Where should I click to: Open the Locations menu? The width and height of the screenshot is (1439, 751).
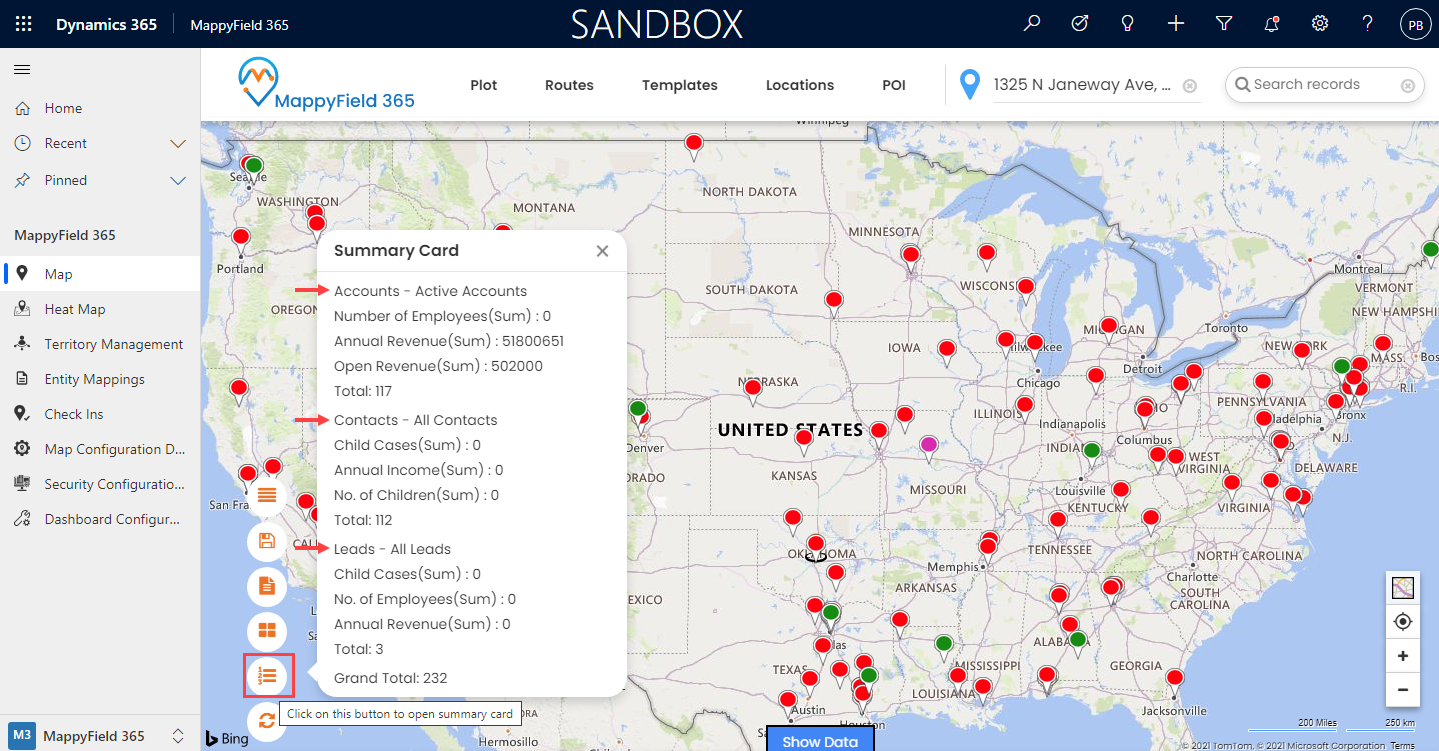coord(800,85)
